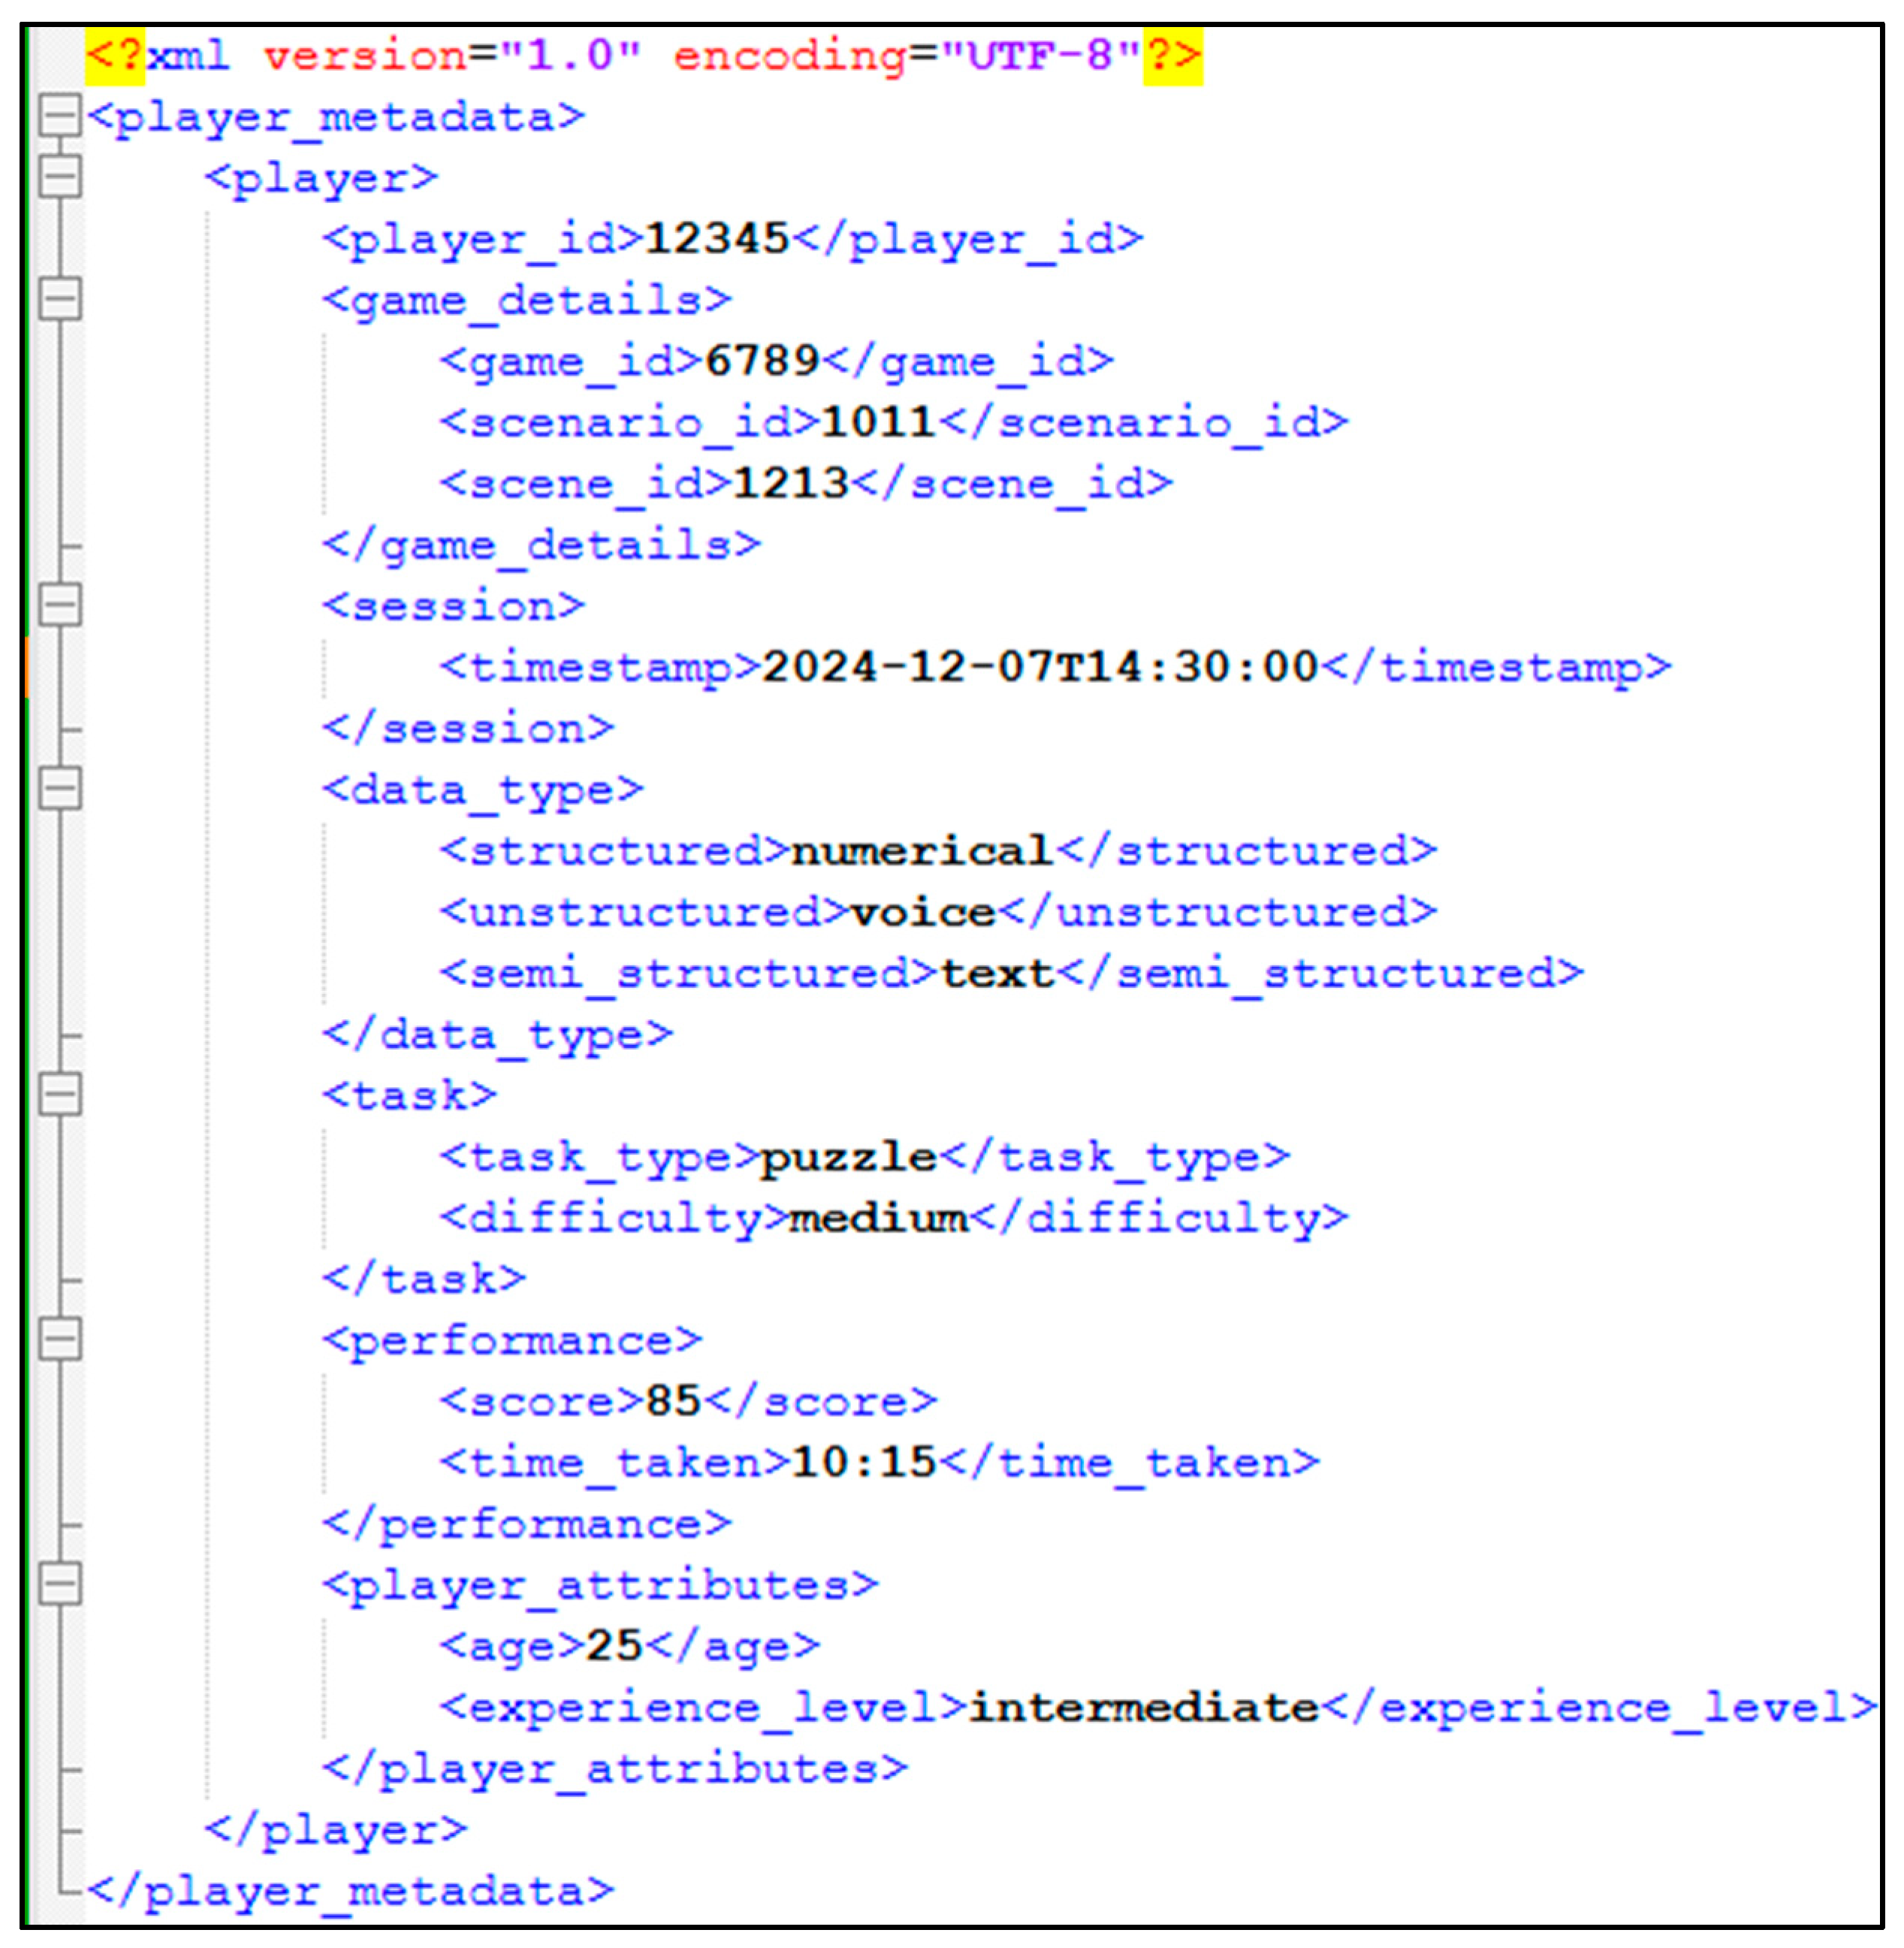1904x1948 pixels.
Task: Click the opening <player_metadata> tag
Action: point(336,117)
